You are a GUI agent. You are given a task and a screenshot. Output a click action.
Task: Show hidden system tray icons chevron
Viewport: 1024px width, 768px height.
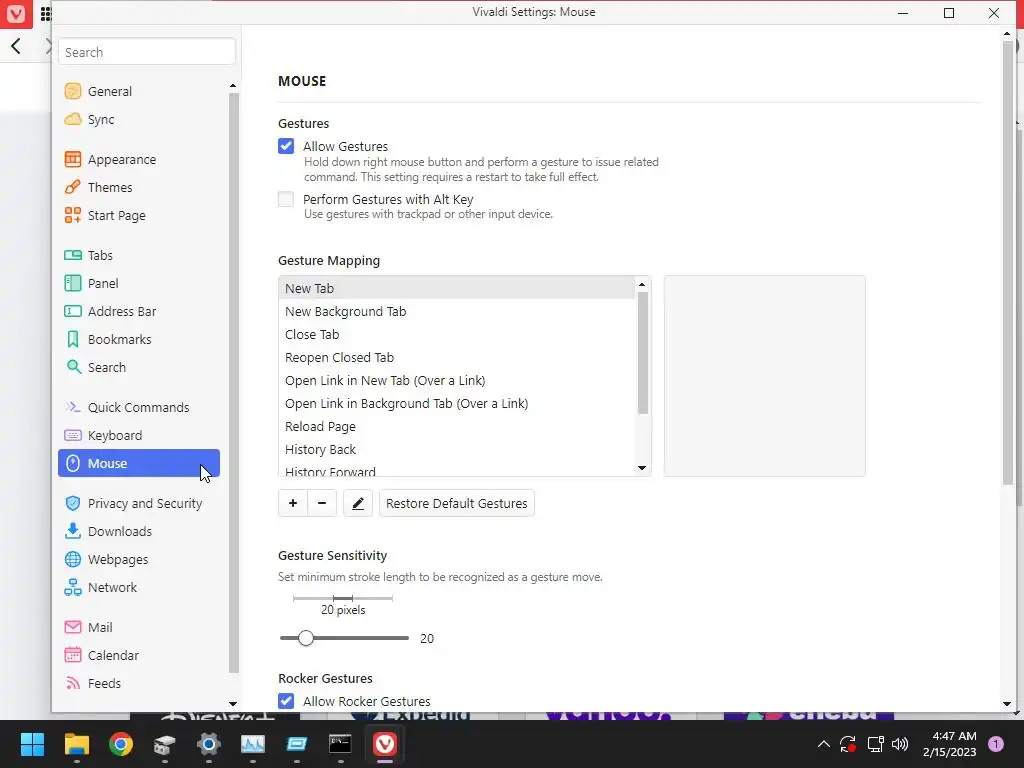coord(824,744)
